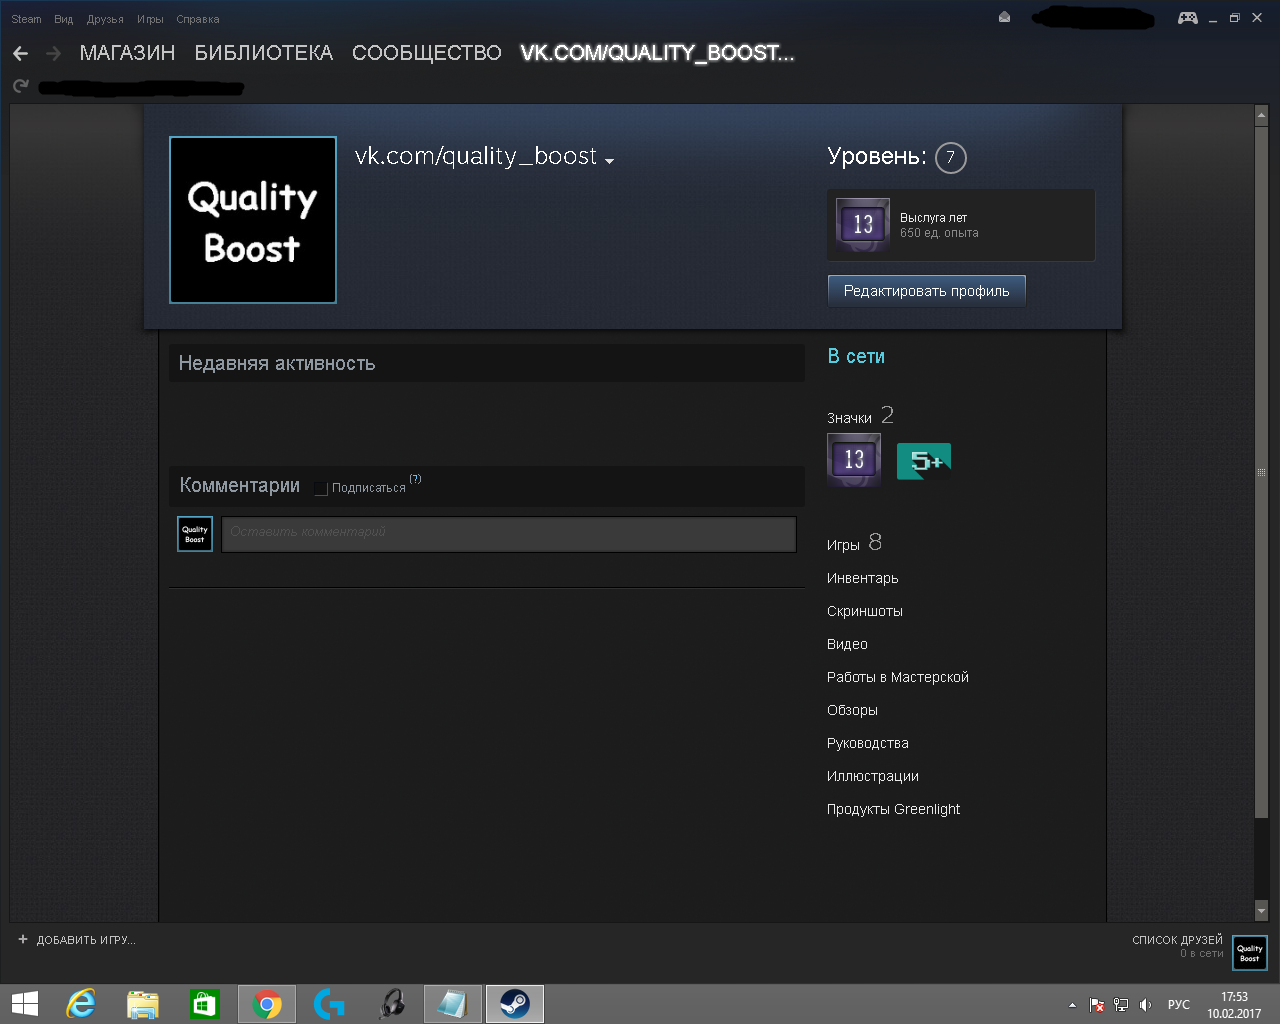
Task: Click the Редактировать профиль button
Action: point(927,291)
